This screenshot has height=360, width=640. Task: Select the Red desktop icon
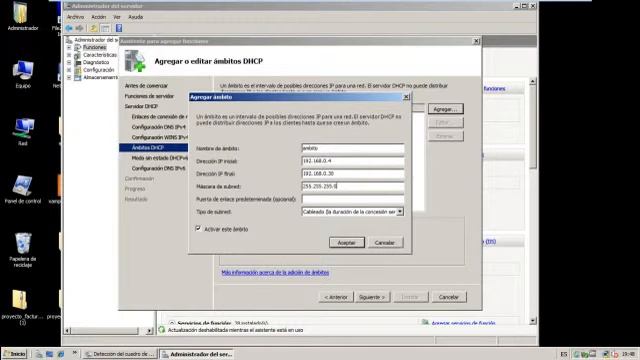pyautogui.click(x=23, y=132)
